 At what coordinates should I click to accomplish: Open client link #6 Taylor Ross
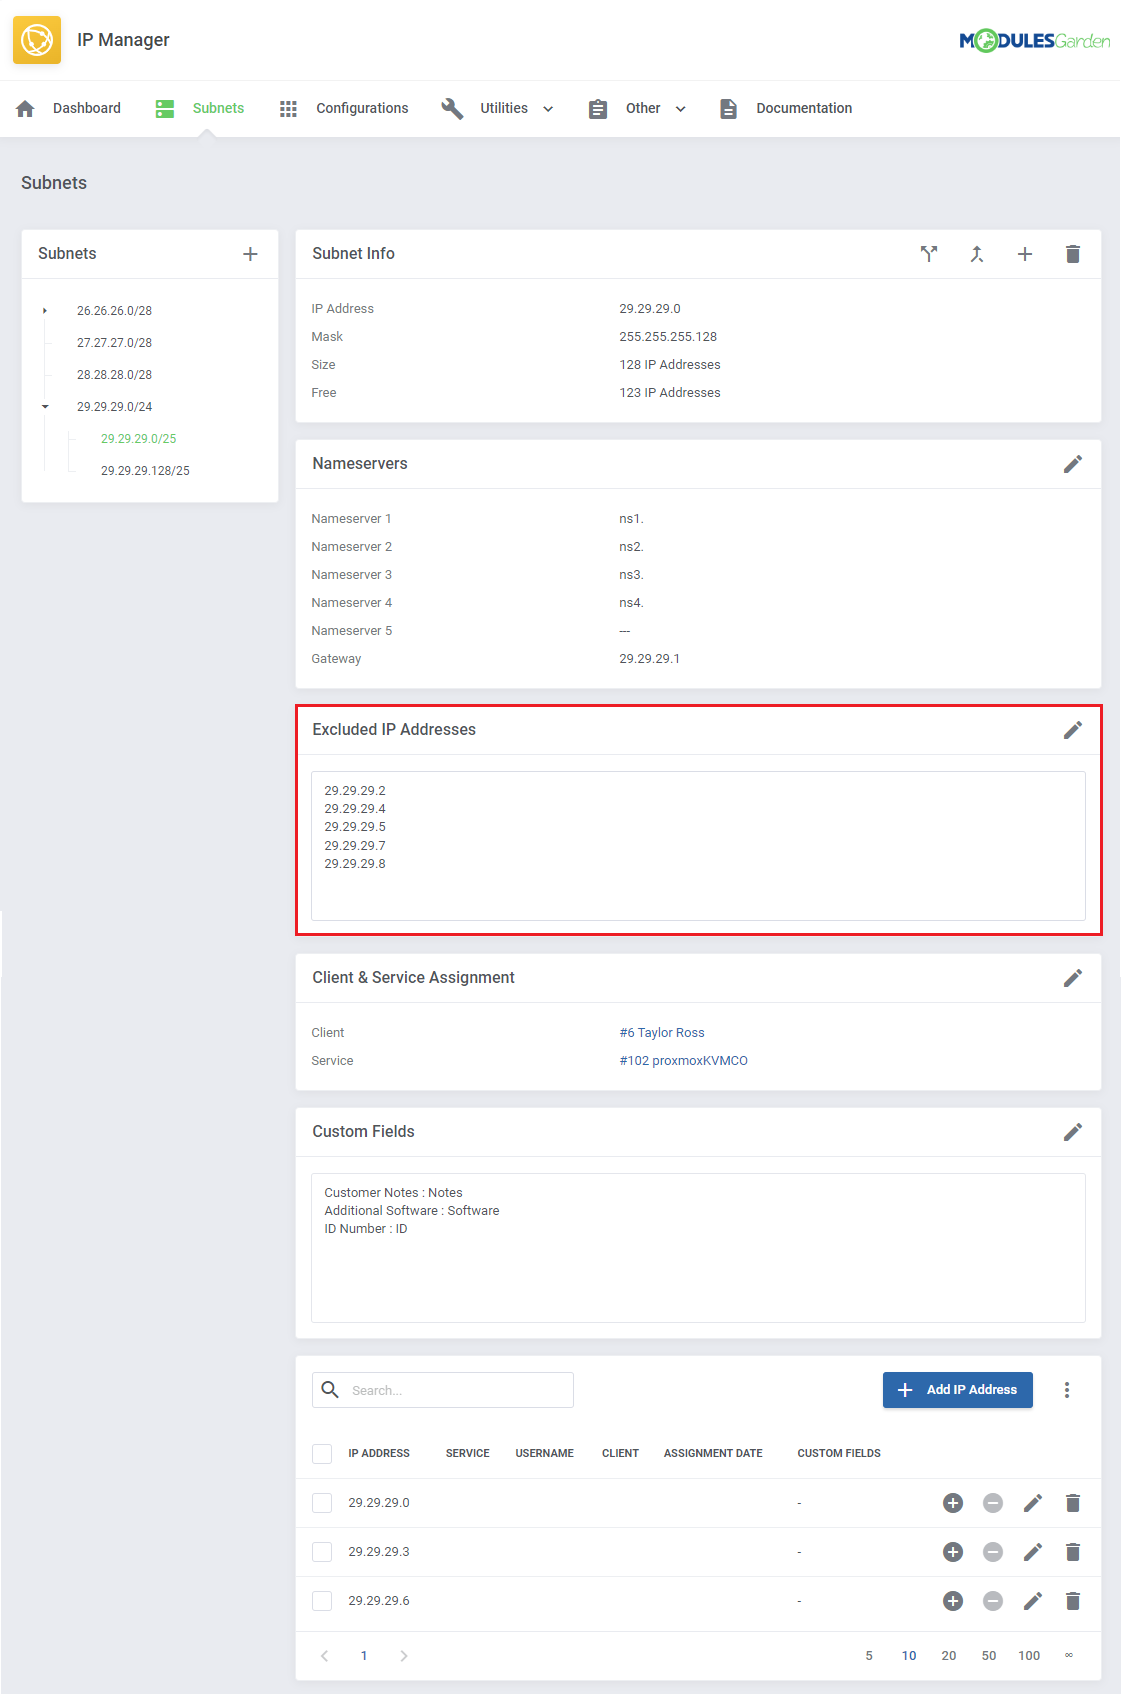tap(662, 1033)
